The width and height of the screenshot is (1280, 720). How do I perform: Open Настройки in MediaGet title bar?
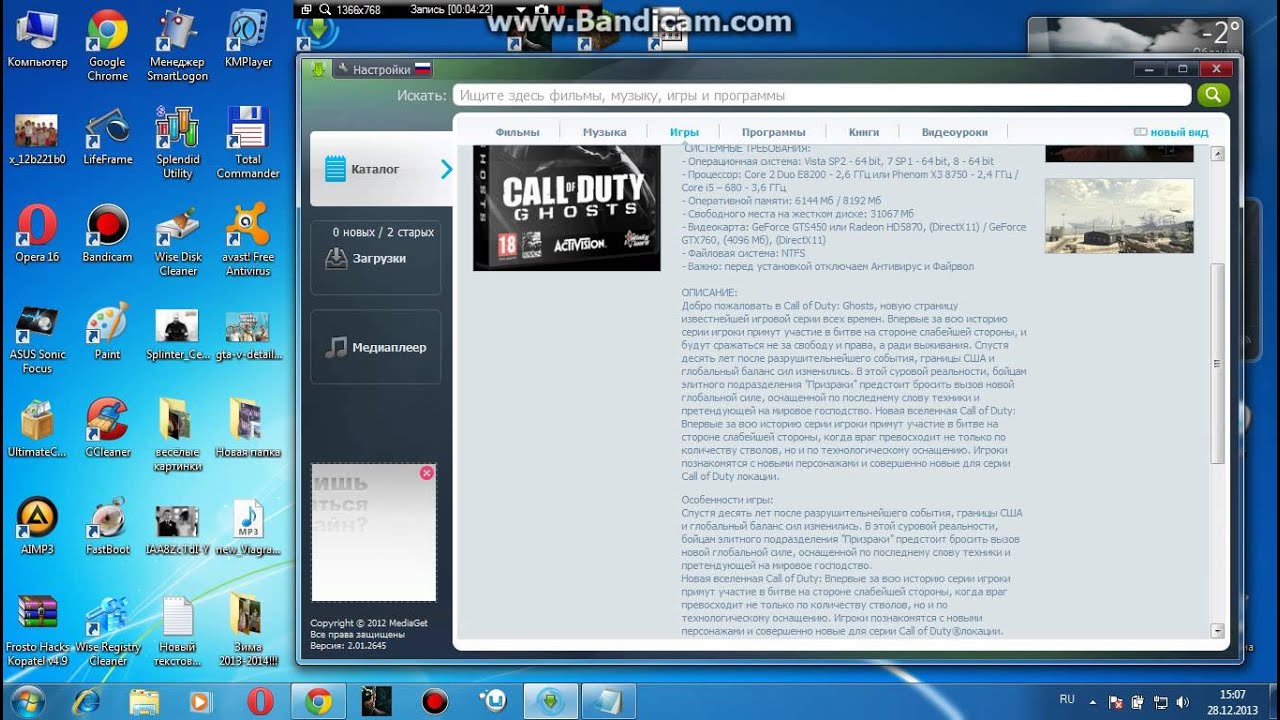pyautogui.click(x=374, y=69)
